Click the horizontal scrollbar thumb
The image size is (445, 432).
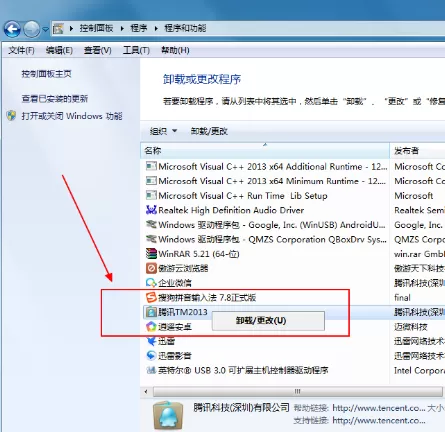pos(298,391)
